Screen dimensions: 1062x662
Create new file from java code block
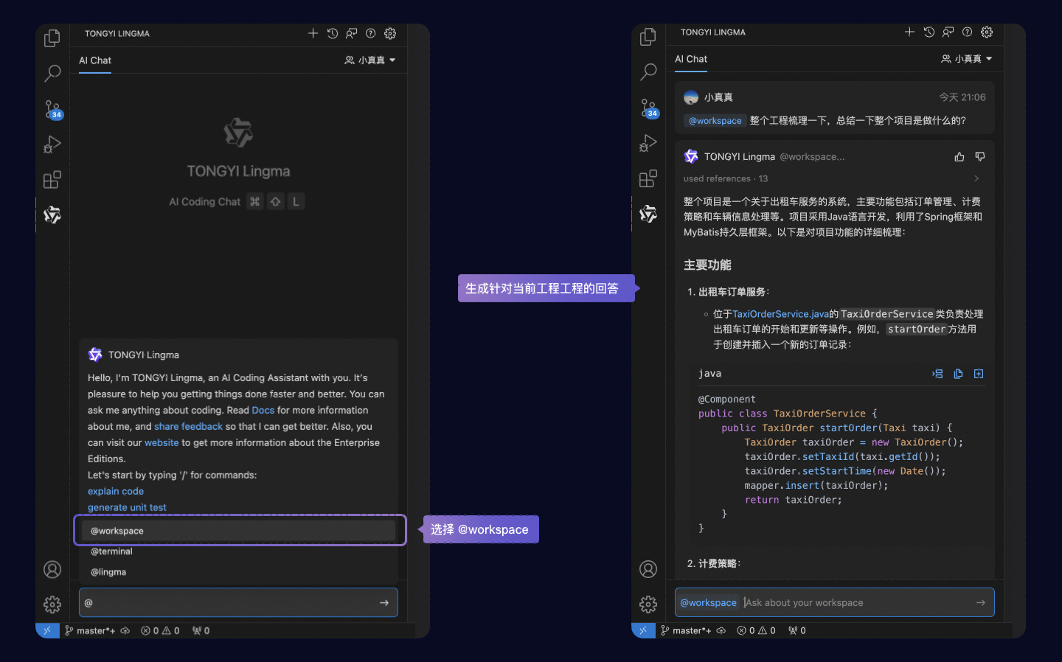point(979,373)
